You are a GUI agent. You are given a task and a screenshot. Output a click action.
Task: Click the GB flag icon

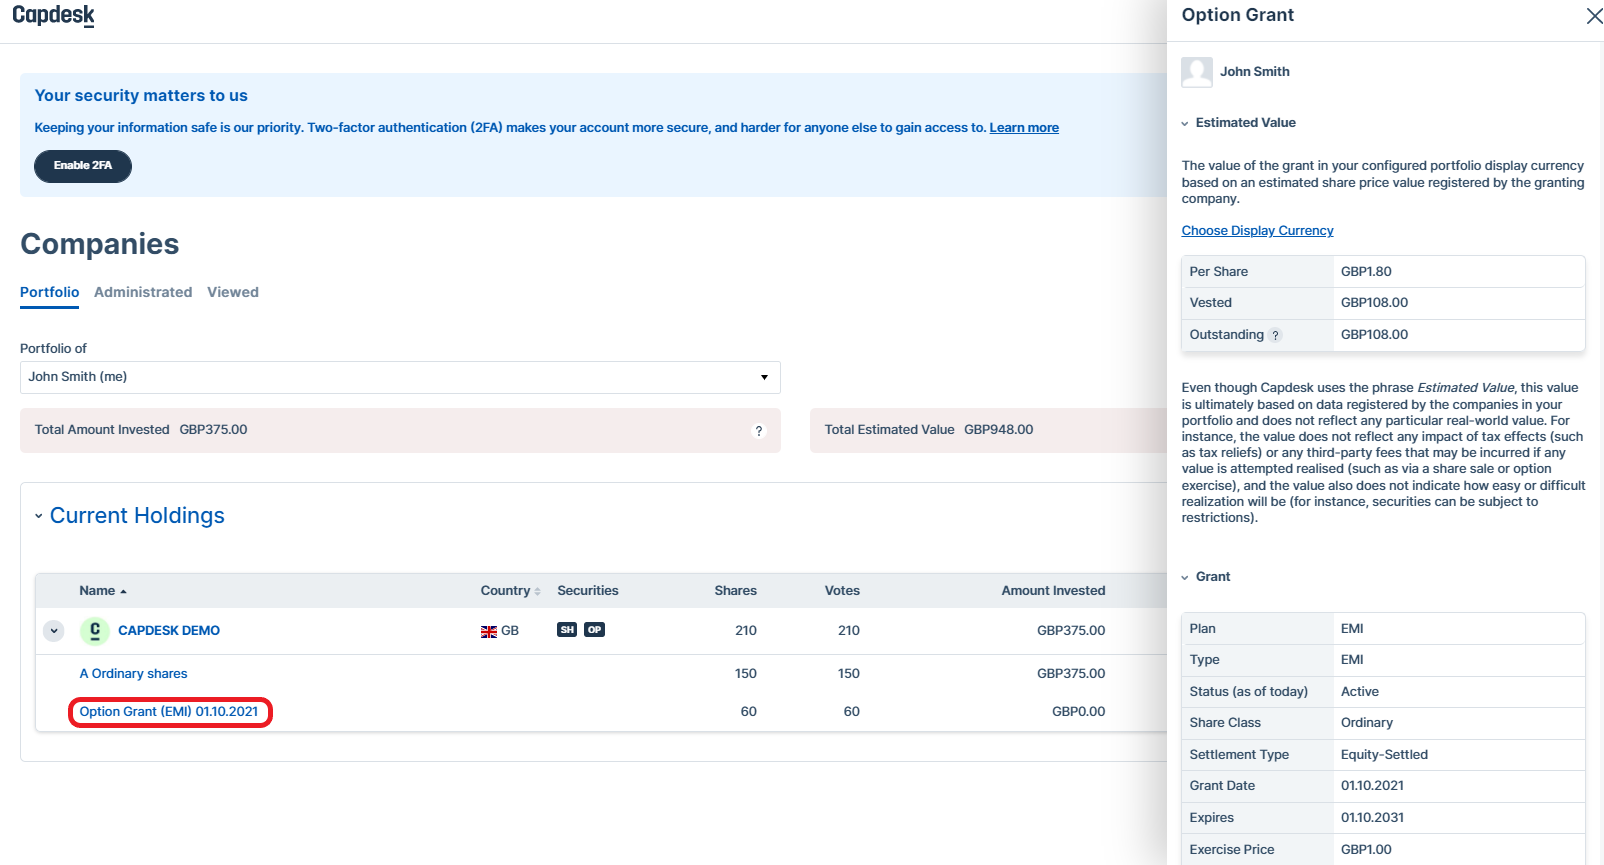[489, 631]
